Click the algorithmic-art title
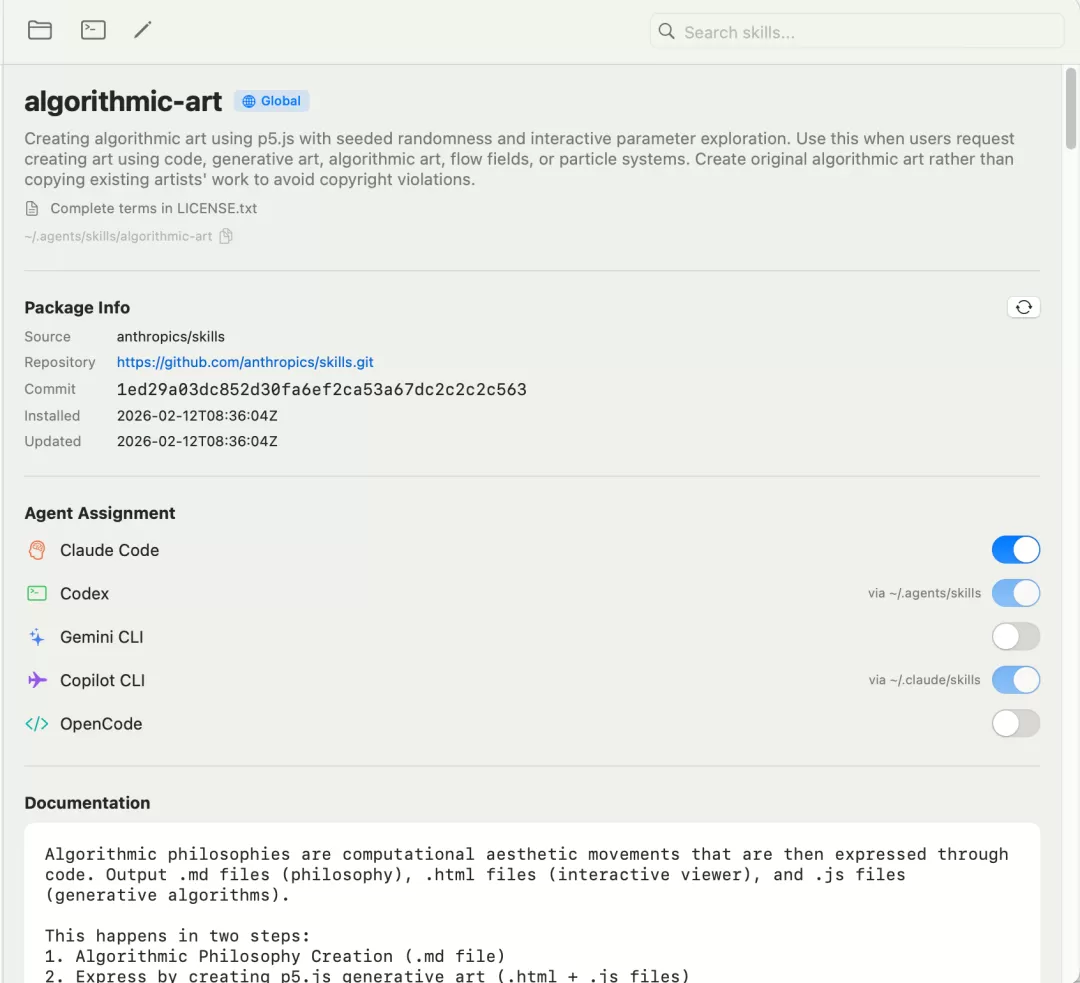This screenshot has width=1080, height=983. [x=123, y=101]
